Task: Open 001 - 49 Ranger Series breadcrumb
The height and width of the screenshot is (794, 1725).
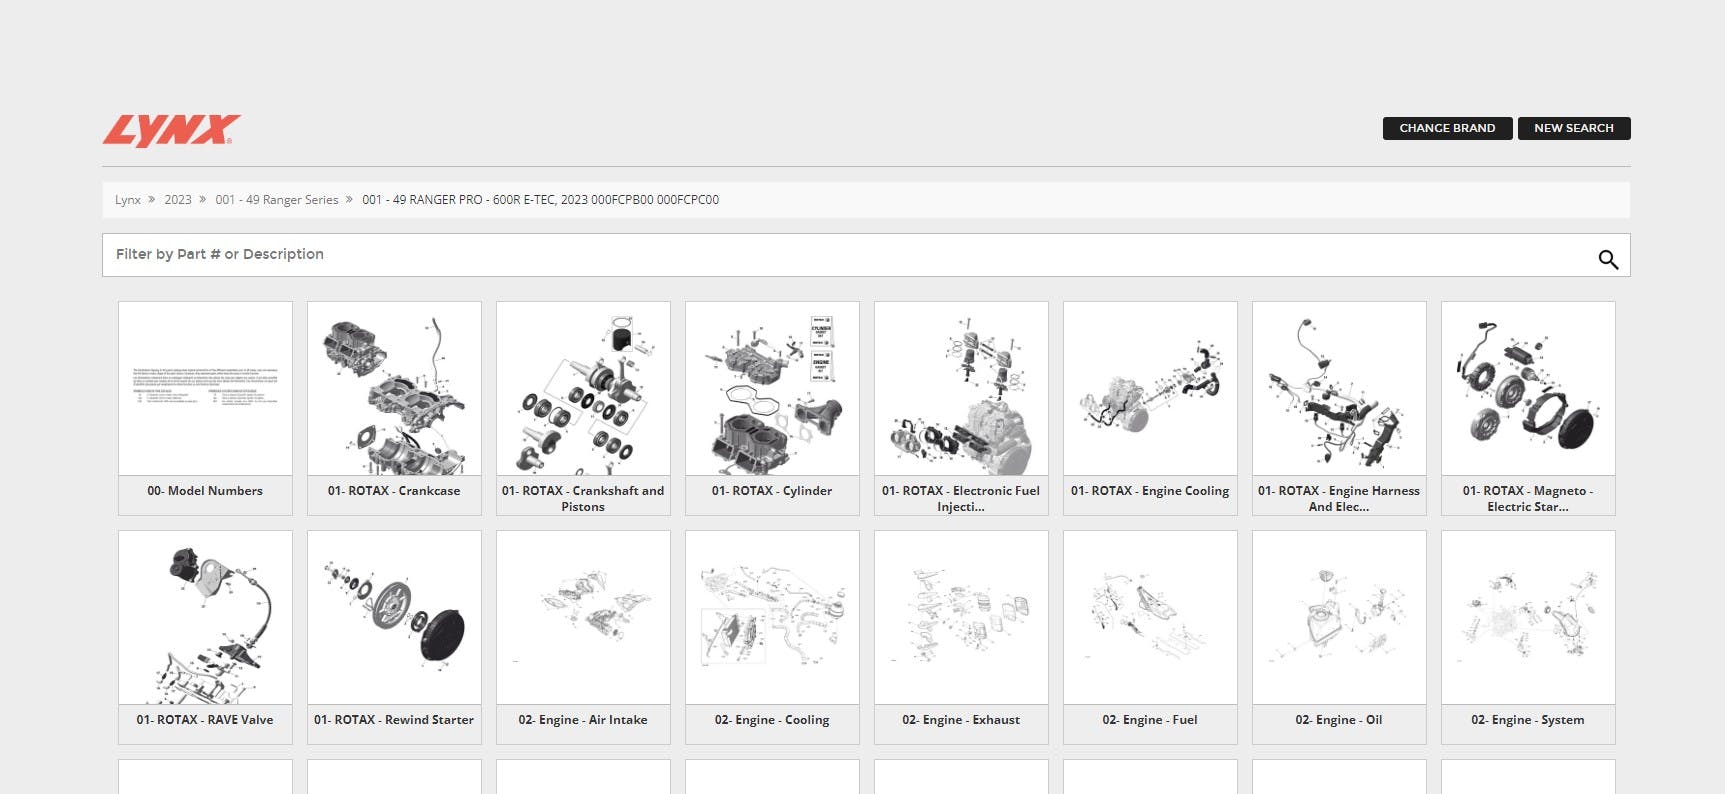Action: [x=276, y=200]
